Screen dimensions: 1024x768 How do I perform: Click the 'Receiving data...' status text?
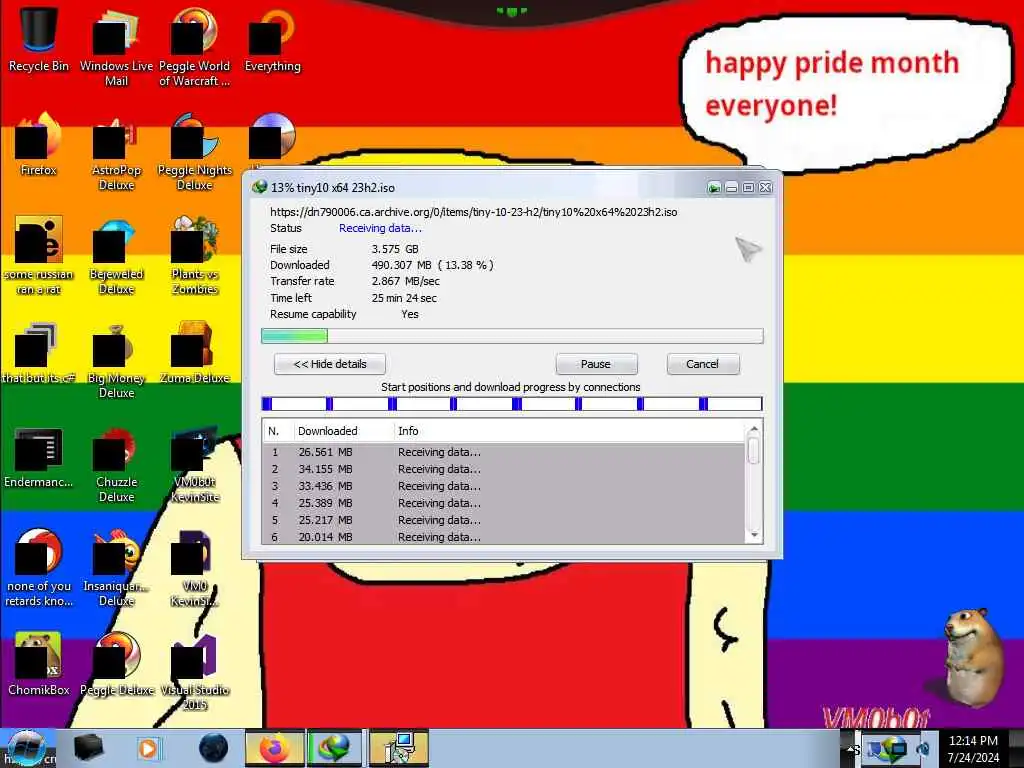380,228
